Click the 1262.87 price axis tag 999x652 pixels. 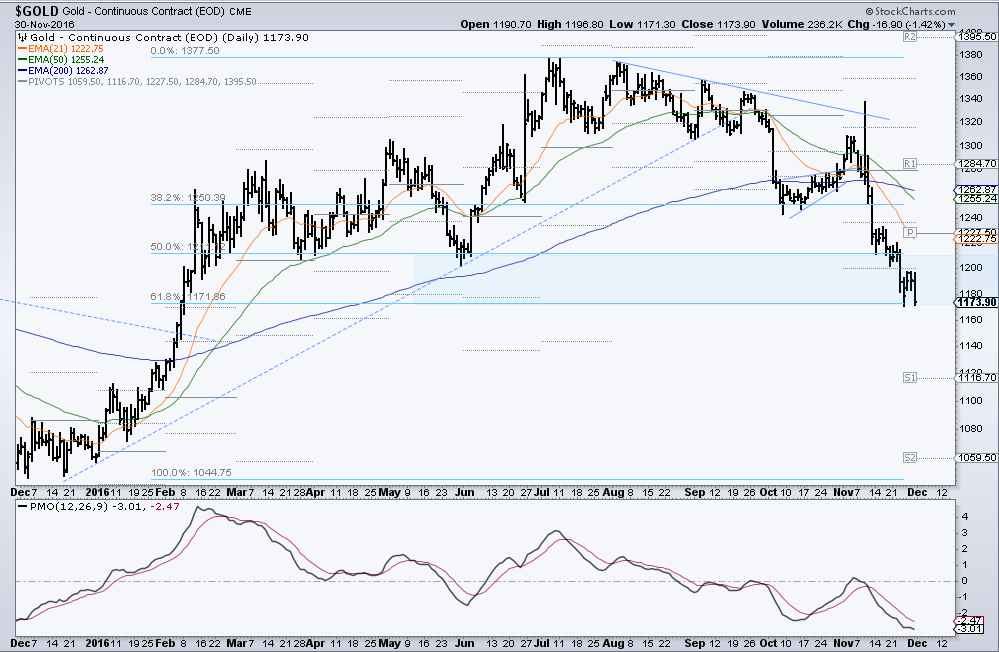(x=977, y=189)
